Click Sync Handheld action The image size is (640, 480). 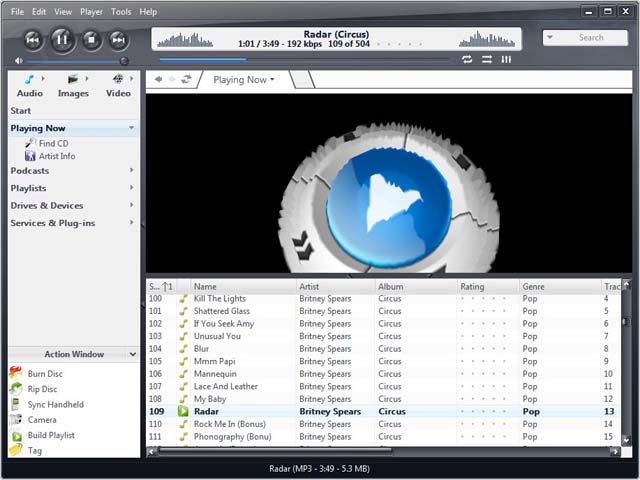click(56, 404)
